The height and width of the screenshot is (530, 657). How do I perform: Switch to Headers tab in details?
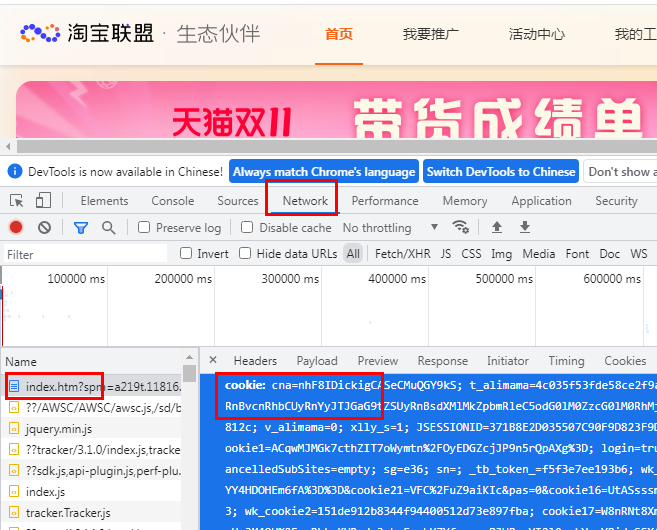pyautogui.click(x=255, y=361)
